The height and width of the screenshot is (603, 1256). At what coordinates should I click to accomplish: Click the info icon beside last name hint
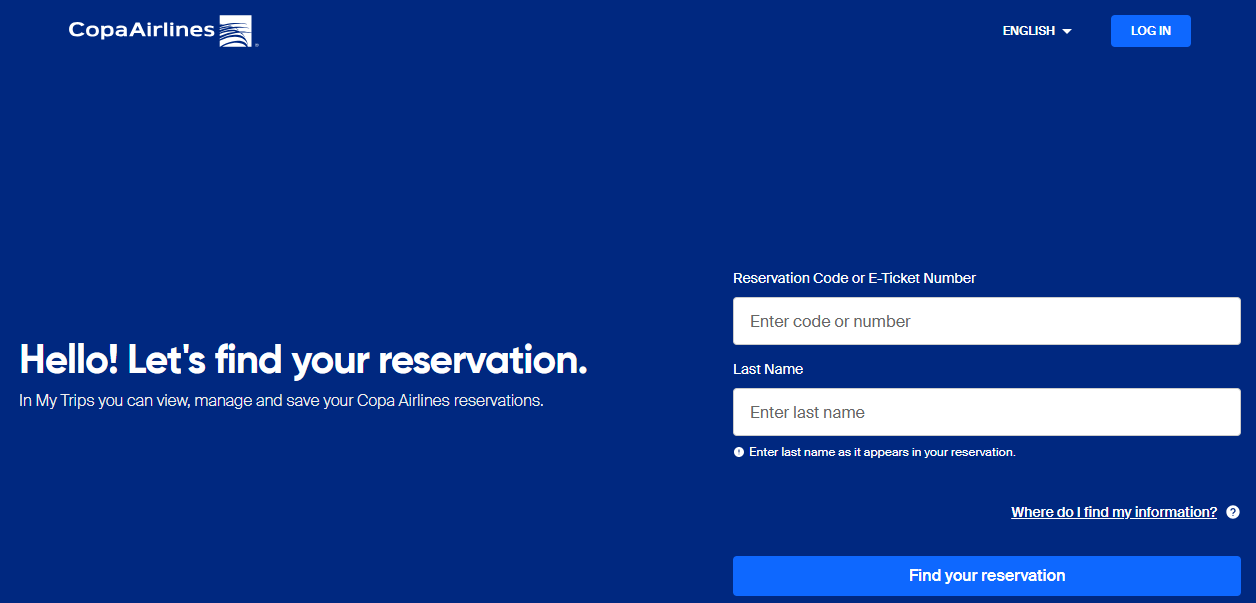pos(739,452)
